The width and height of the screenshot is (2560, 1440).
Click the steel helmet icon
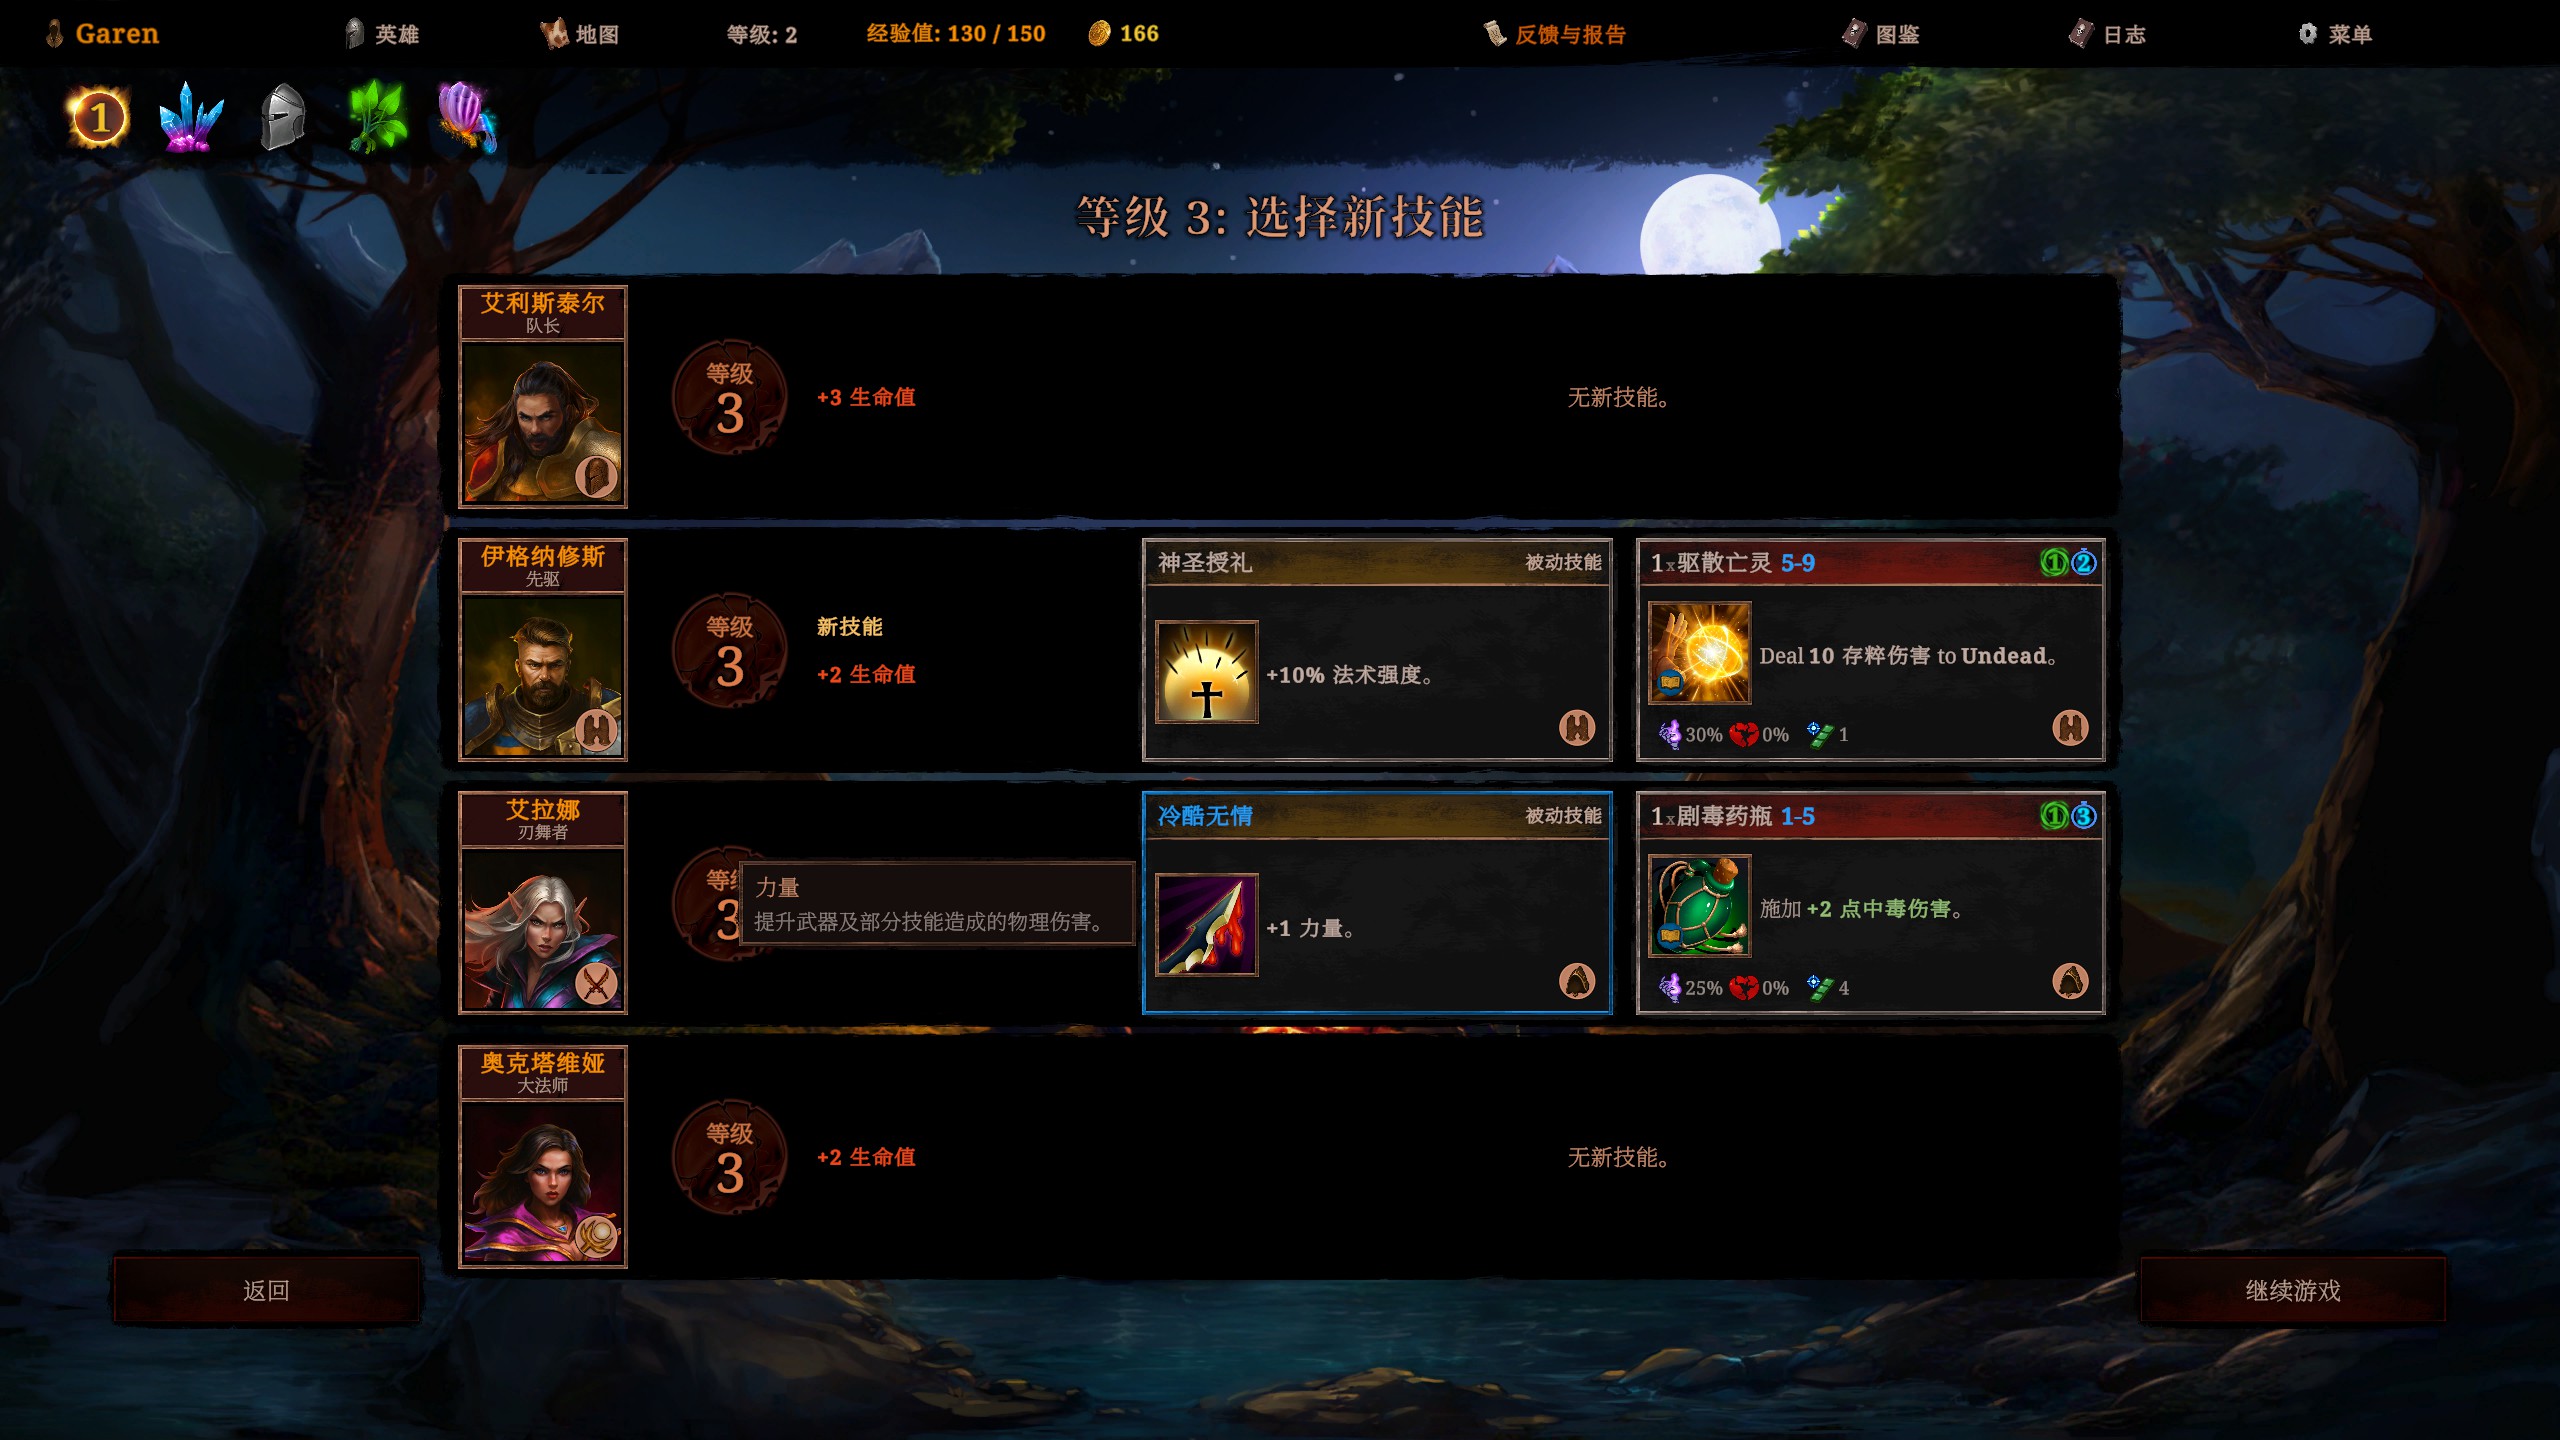click(x=283, y=117)
